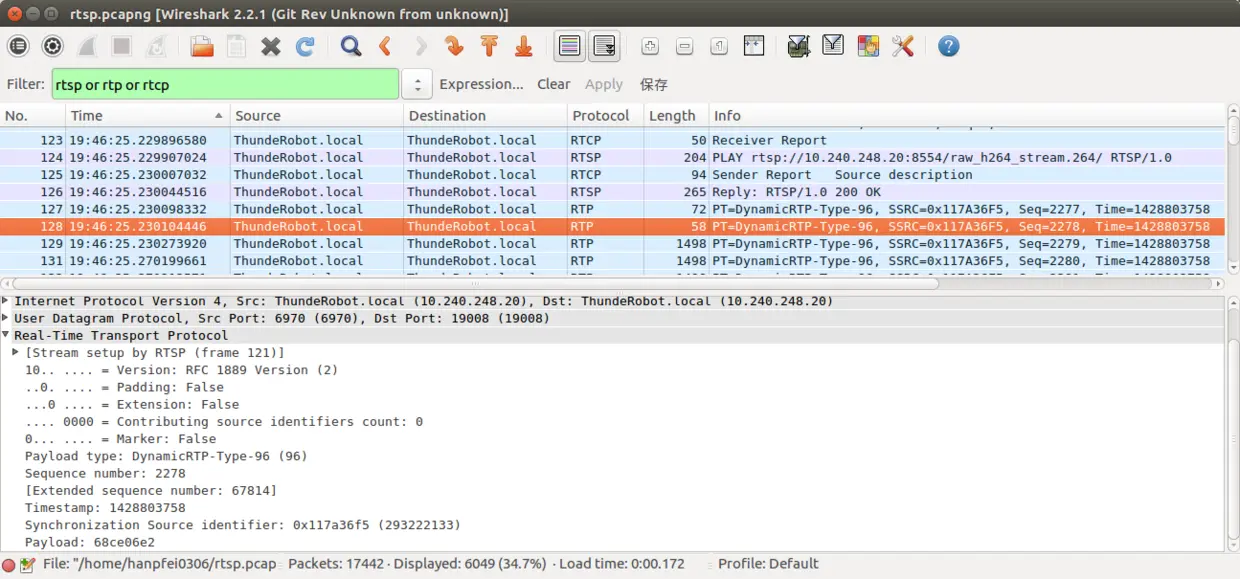Screen dimensions: 1240x579
Task: Click the 保存 filter save button
Action: [x=654, y=84]
